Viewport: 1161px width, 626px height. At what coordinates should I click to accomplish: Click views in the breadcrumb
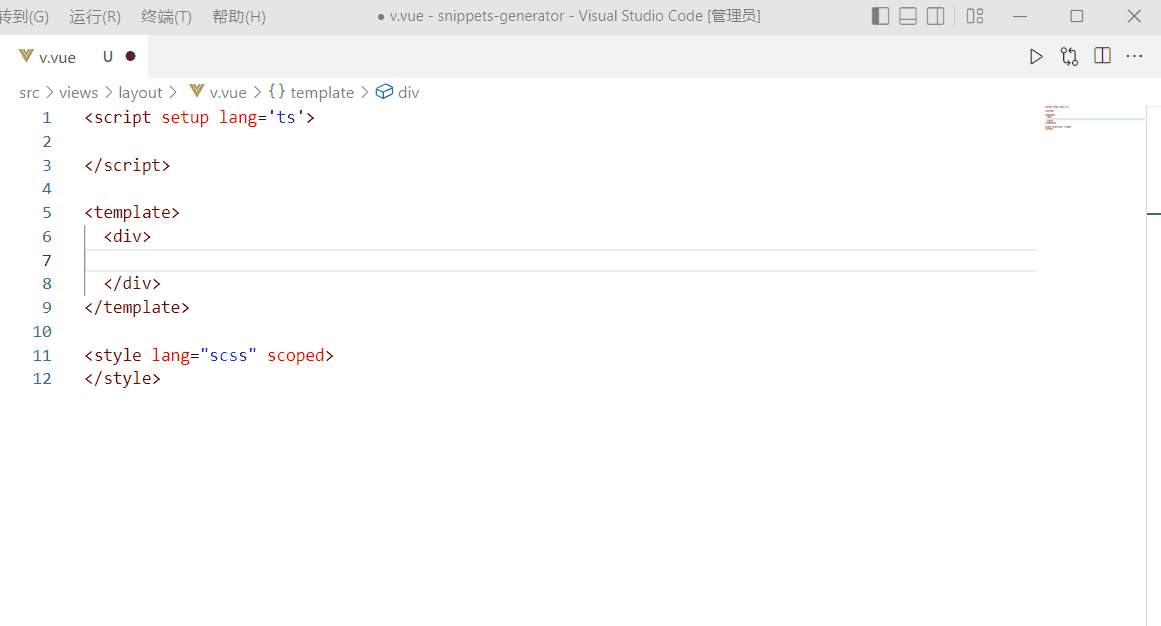(x=78, y=93)
